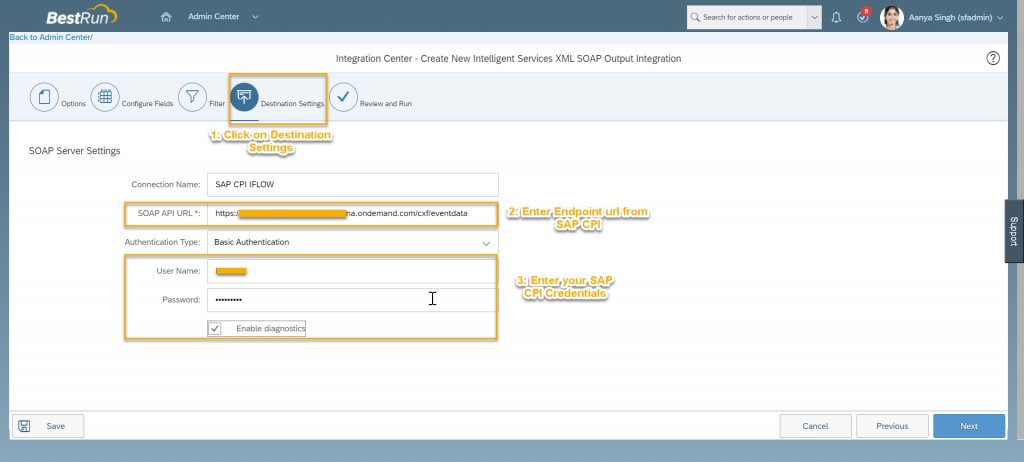Click the Next button
This screenshot has width=1024, height=462.
pos(969,426)
